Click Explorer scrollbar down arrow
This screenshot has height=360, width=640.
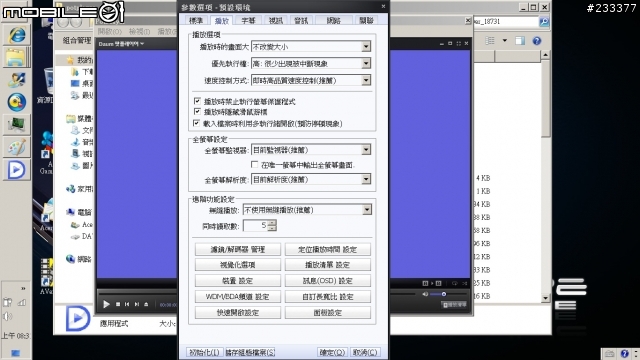(x=546, y=298)
